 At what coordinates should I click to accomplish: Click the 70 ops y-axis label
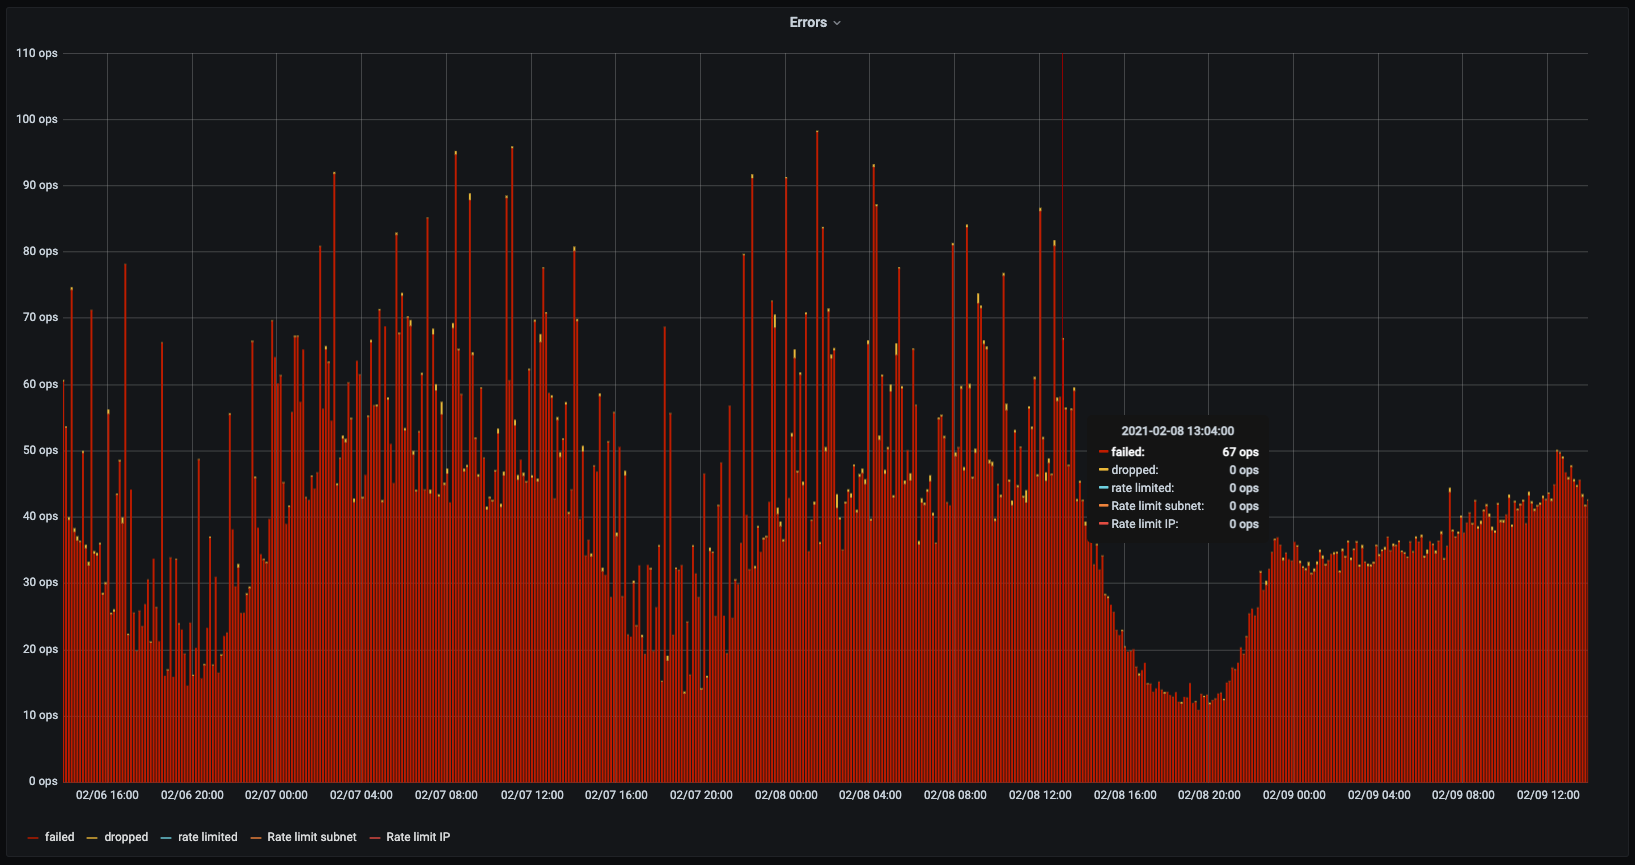pyautogui.click(x=40, y=317)
